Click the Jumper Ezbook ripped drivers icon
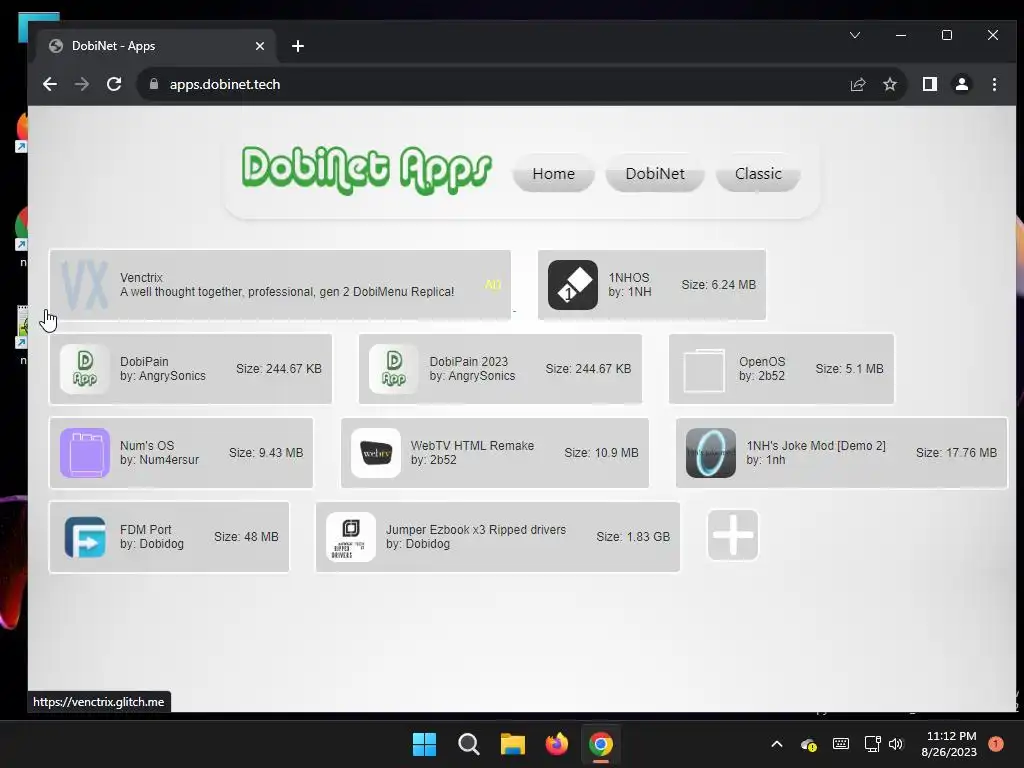Viewport: 1024px width, 768px height. click(x=351, y=537)
